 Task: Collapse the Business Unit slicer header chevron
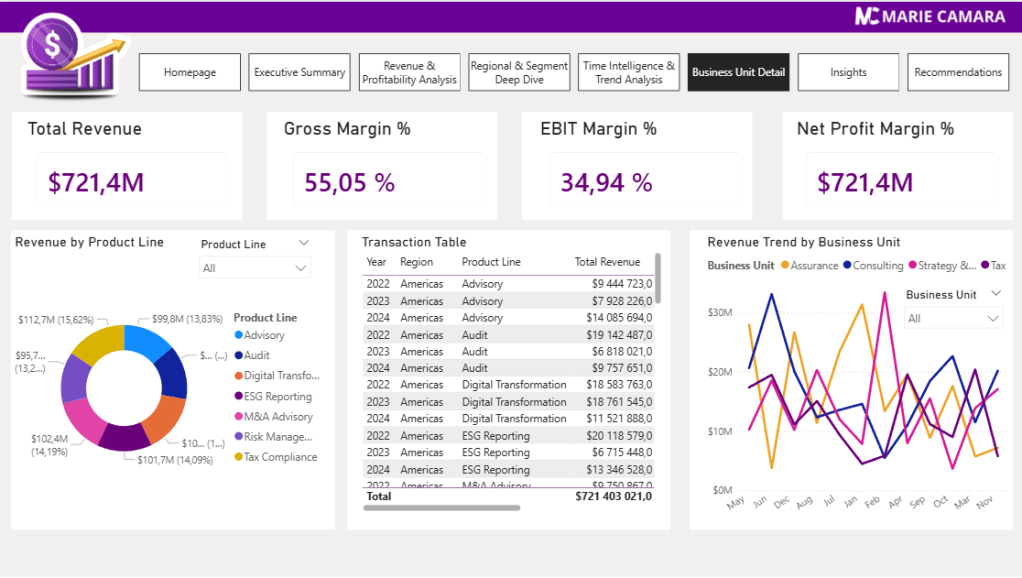click(x=995, y=294)
